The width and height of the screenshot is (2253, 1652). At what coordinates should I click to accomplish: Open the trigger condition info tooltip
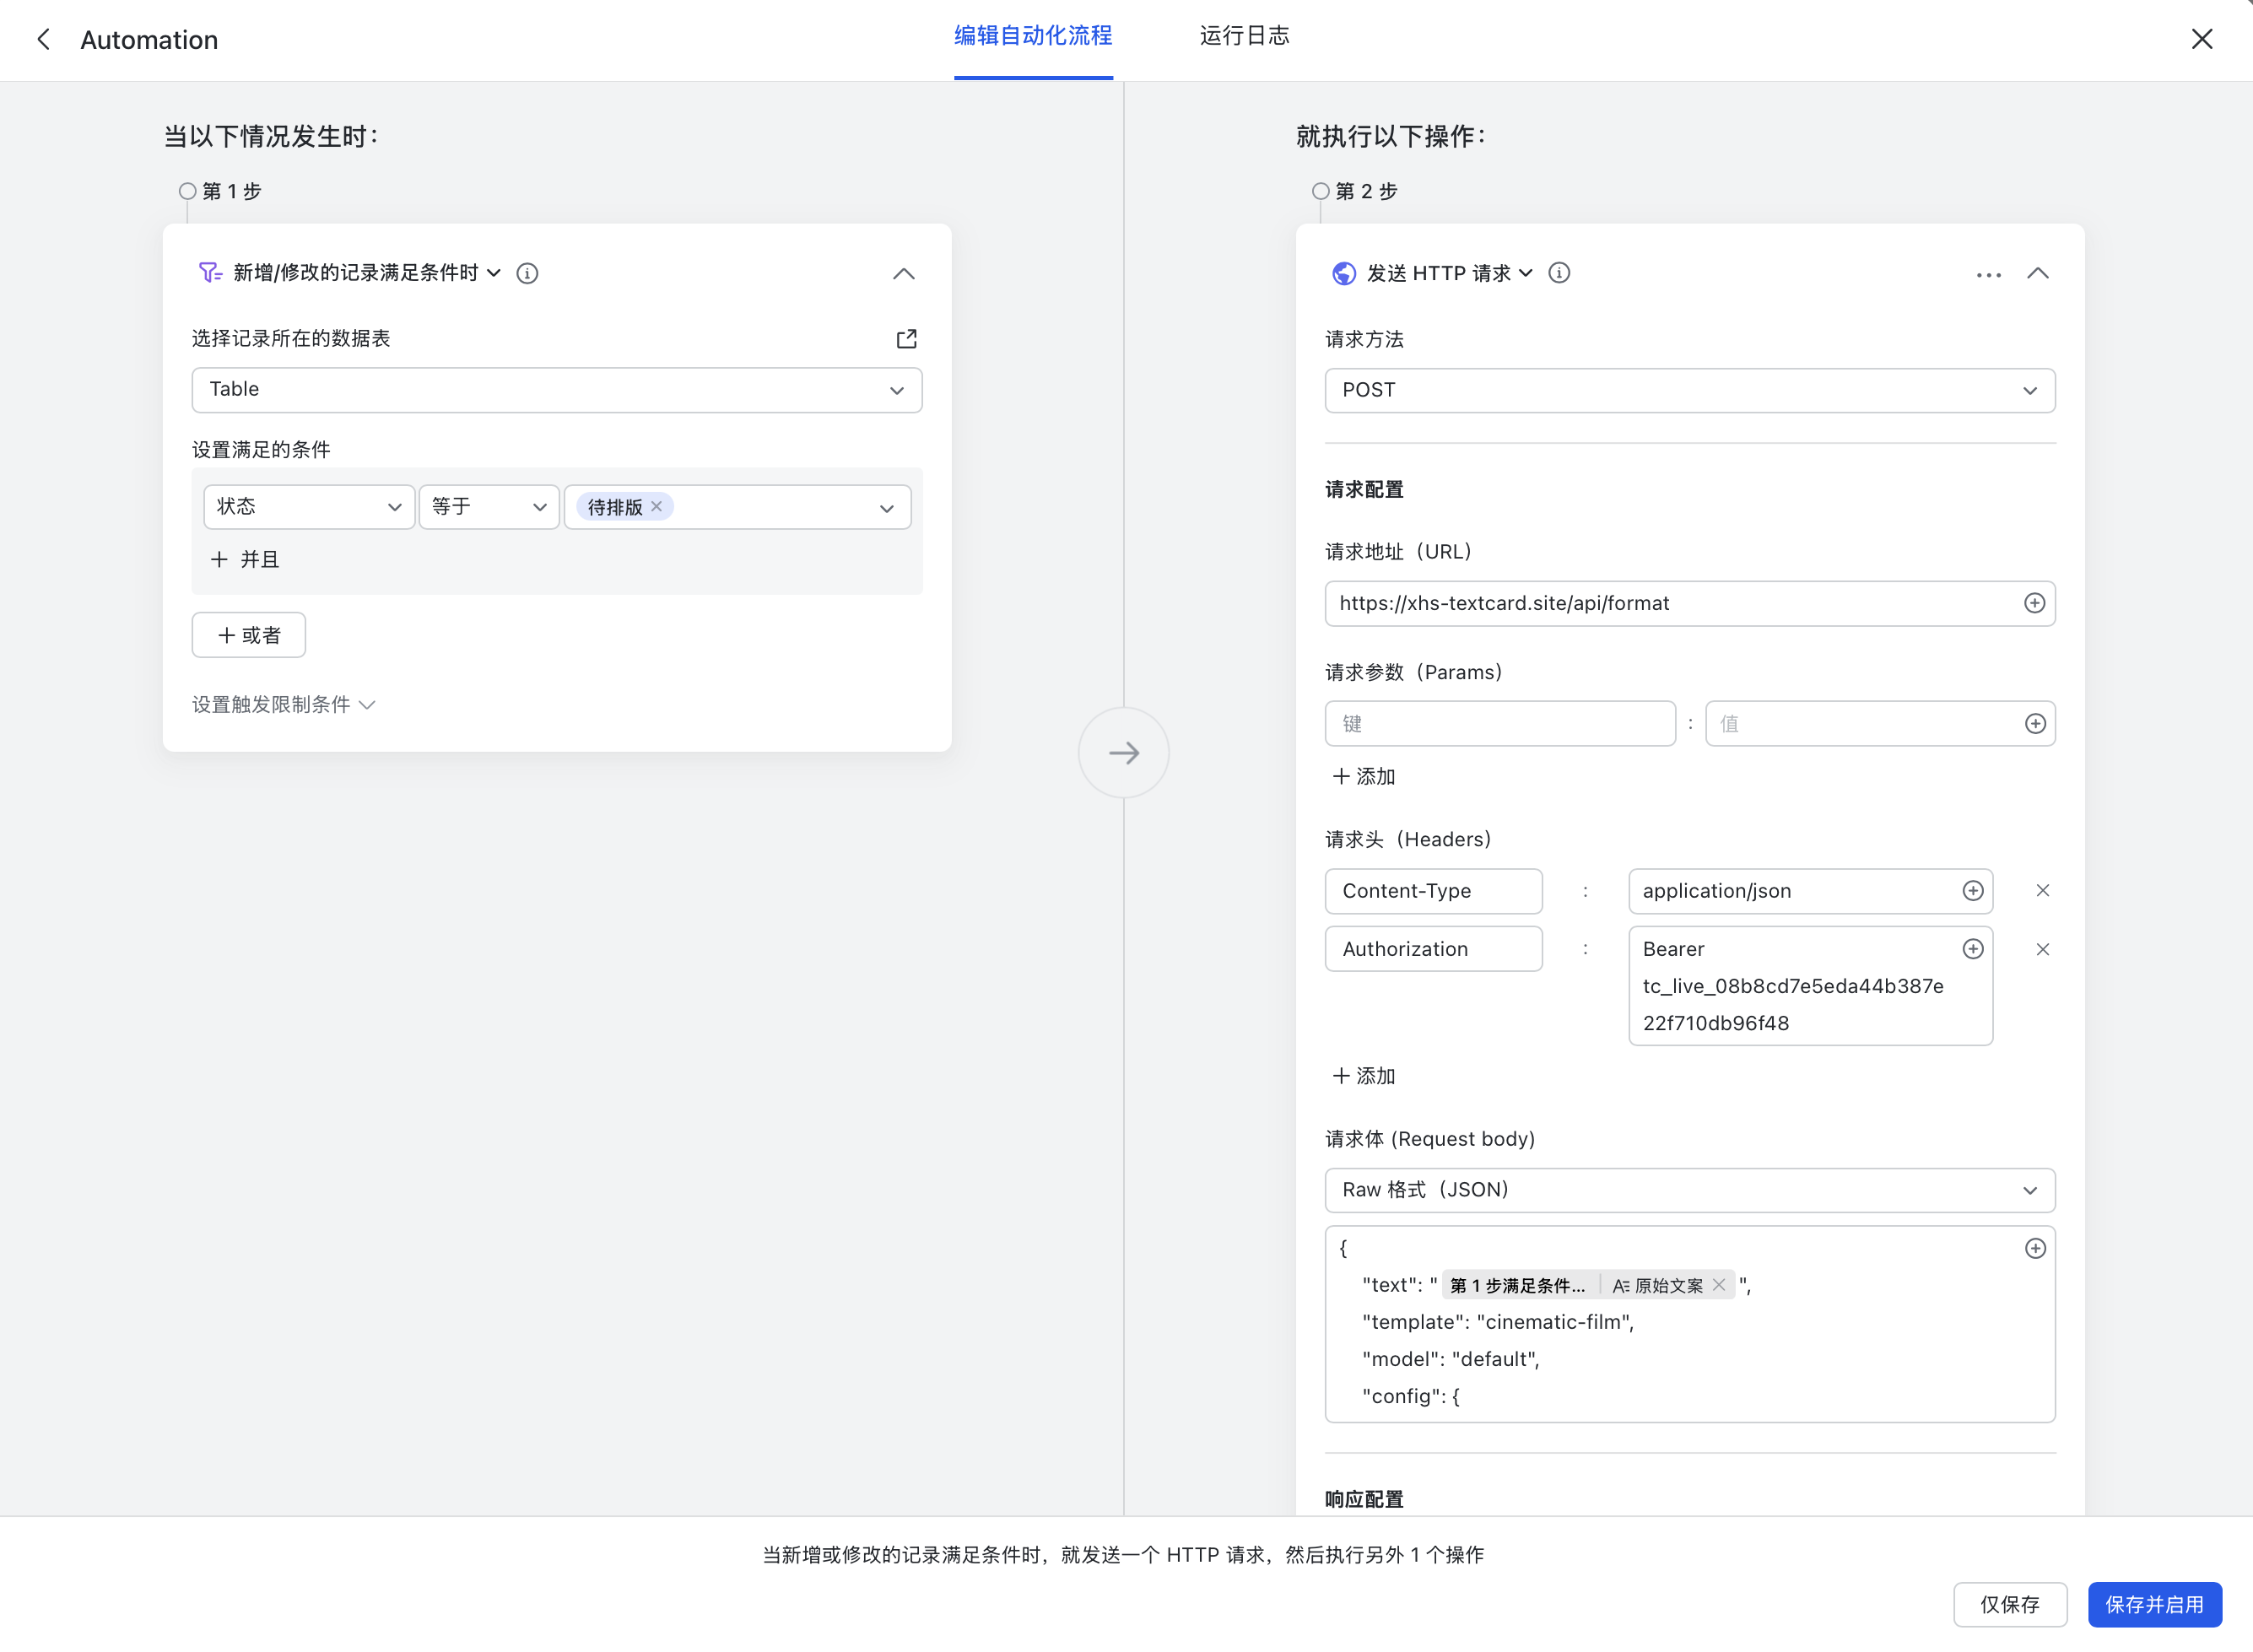[527, 272]
